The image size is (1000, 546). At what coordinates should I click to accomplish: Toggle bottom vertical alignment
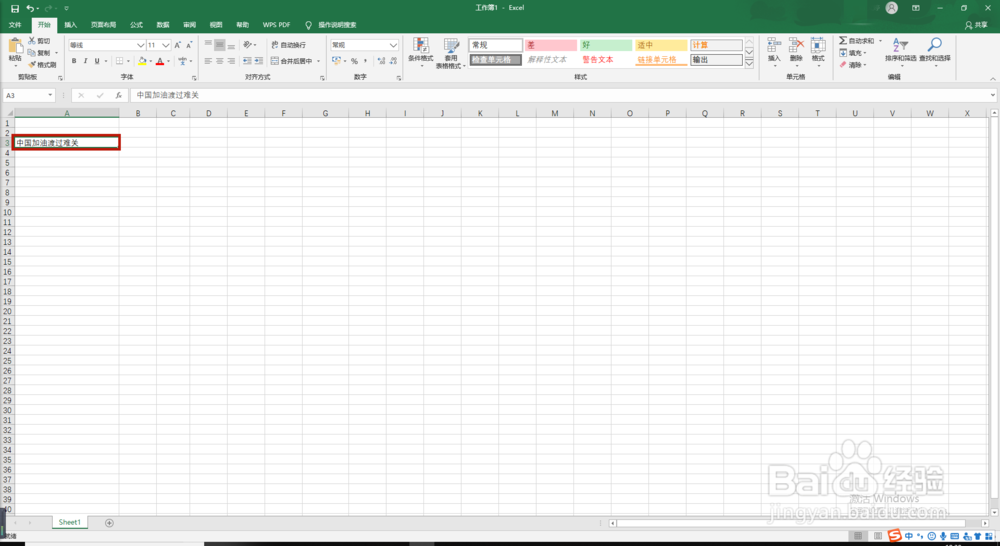tap(231, 45)
